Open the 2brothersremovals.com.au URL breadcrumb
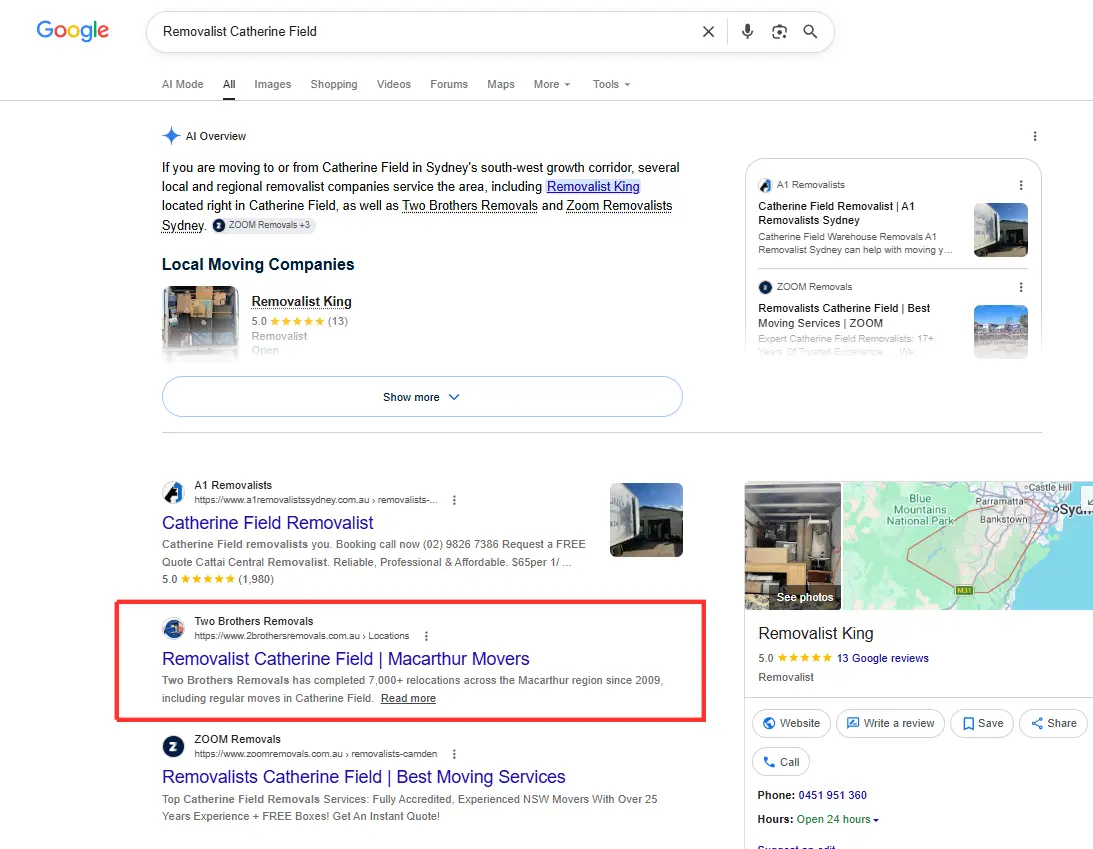 302,636
